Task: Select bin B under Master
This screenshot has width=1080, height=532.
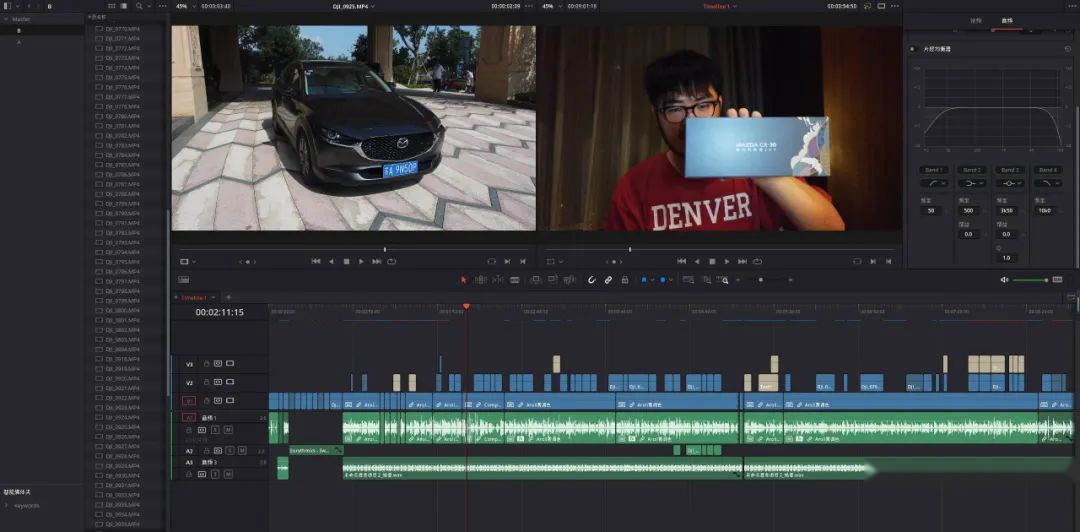Action: [19, 30]
